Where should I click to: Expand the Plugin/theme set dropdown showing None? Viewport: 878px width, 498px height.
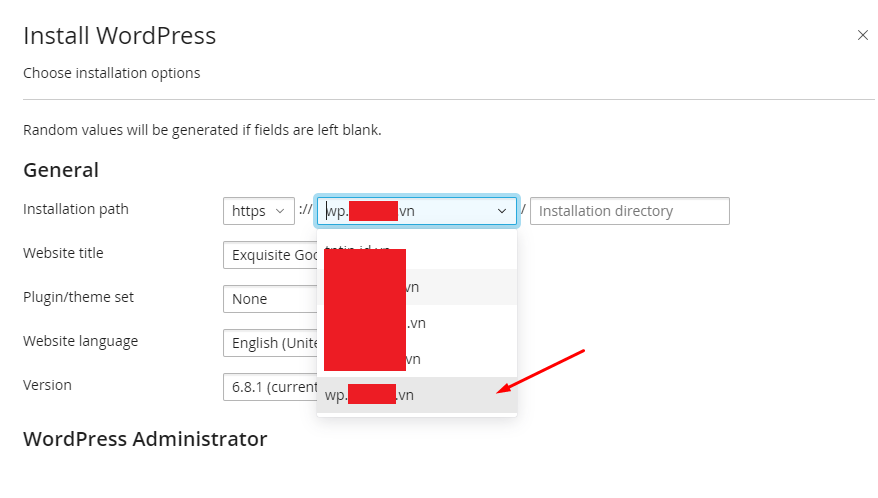click(269, 299)
